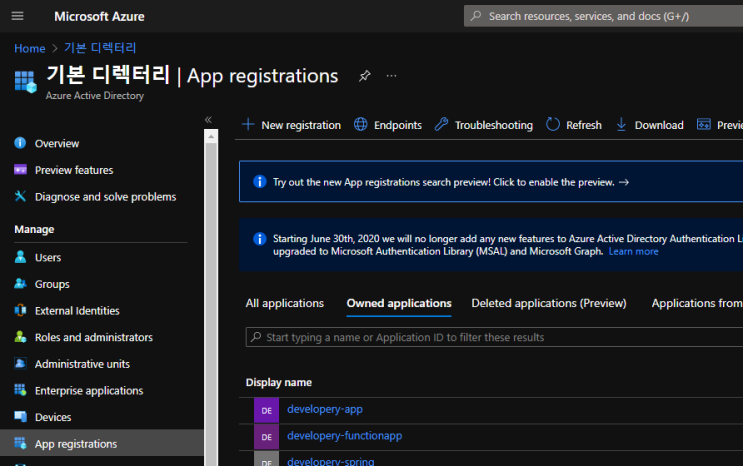Click the App registrations sidebar icon
Viewport: 743px width, 466px height.
tap(20, 443)
